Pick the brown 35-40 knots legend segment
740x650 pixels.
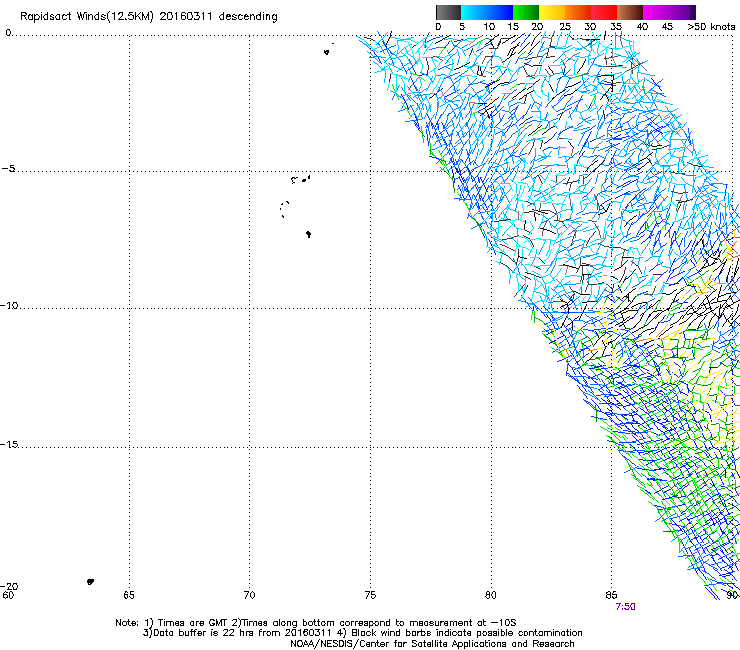click(x=630, y=12)
